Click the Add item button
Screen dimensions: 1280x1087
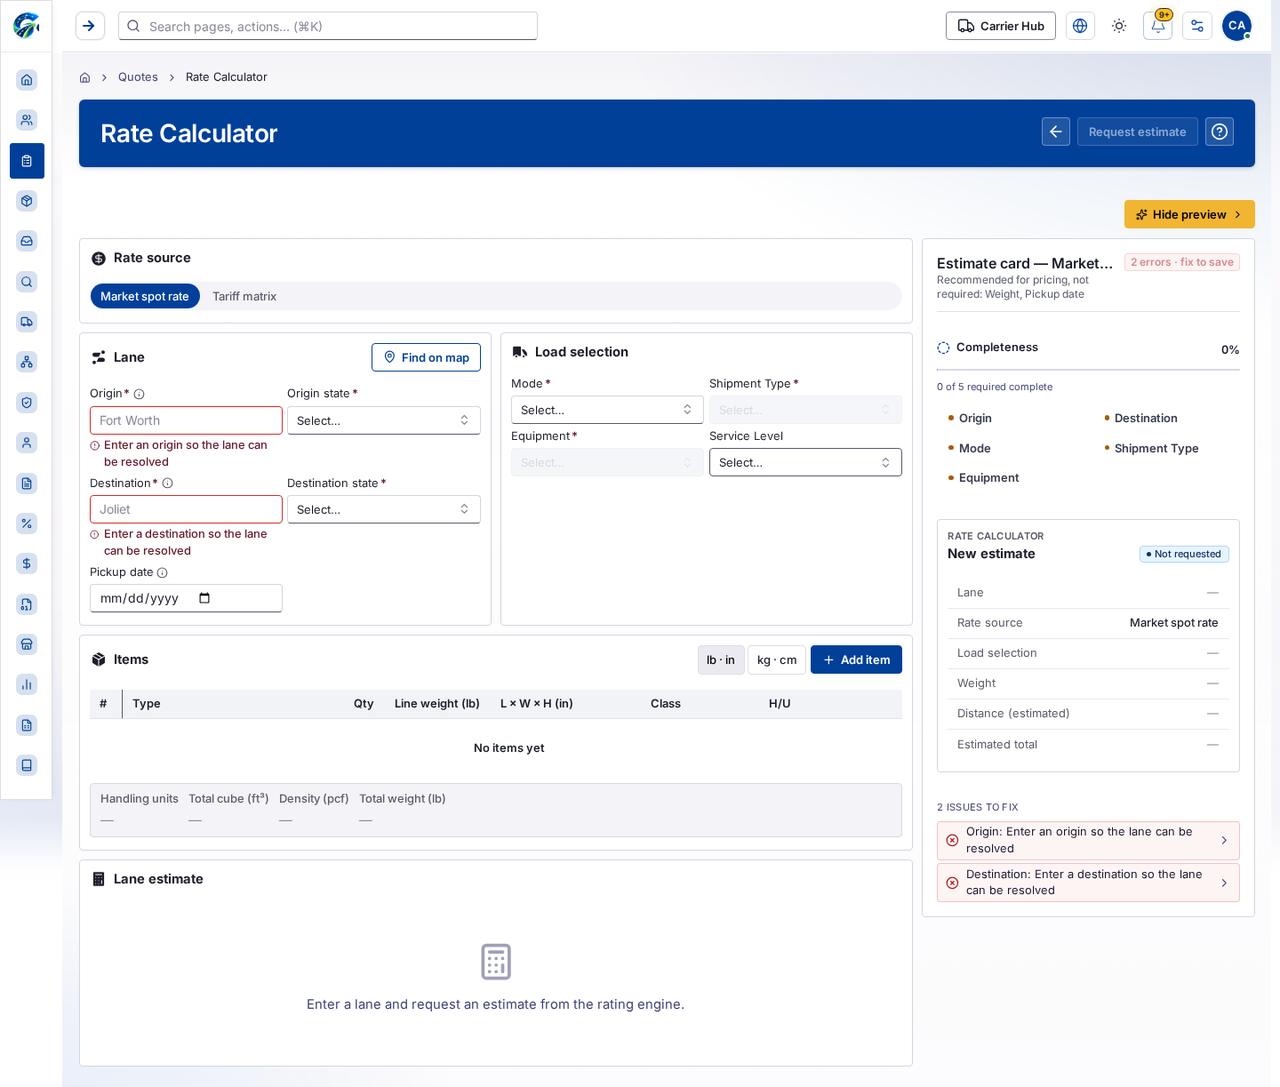pyautogui.click(x=856, y=660)
